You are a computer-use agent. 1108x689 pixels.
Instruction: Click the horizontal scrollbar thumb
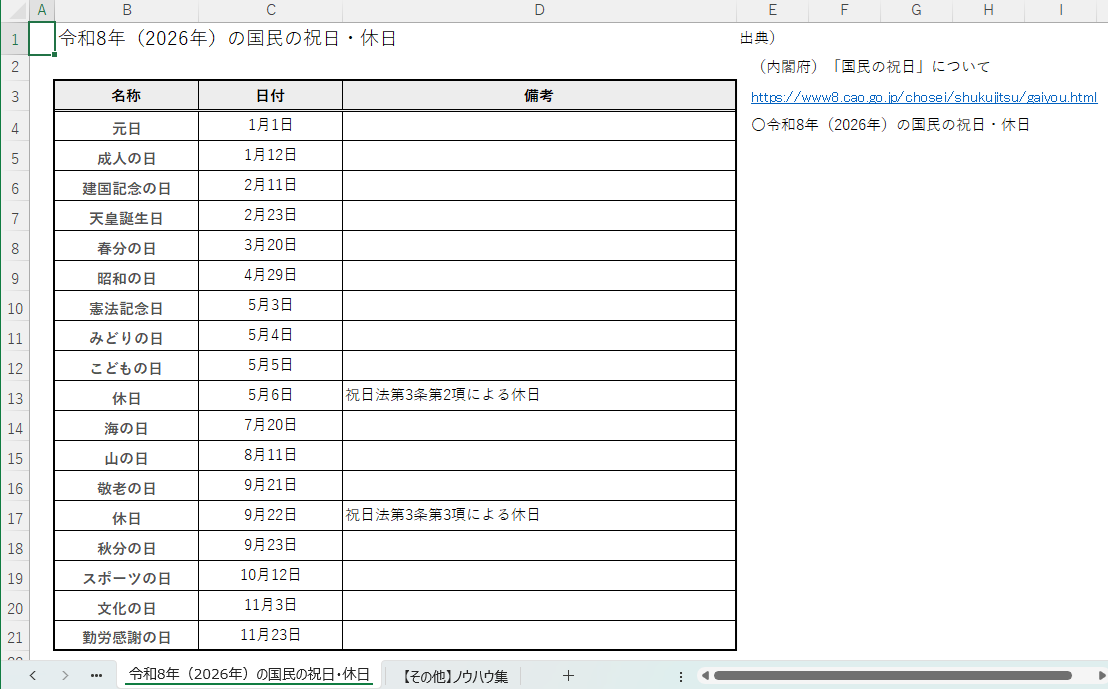[890, 676]
